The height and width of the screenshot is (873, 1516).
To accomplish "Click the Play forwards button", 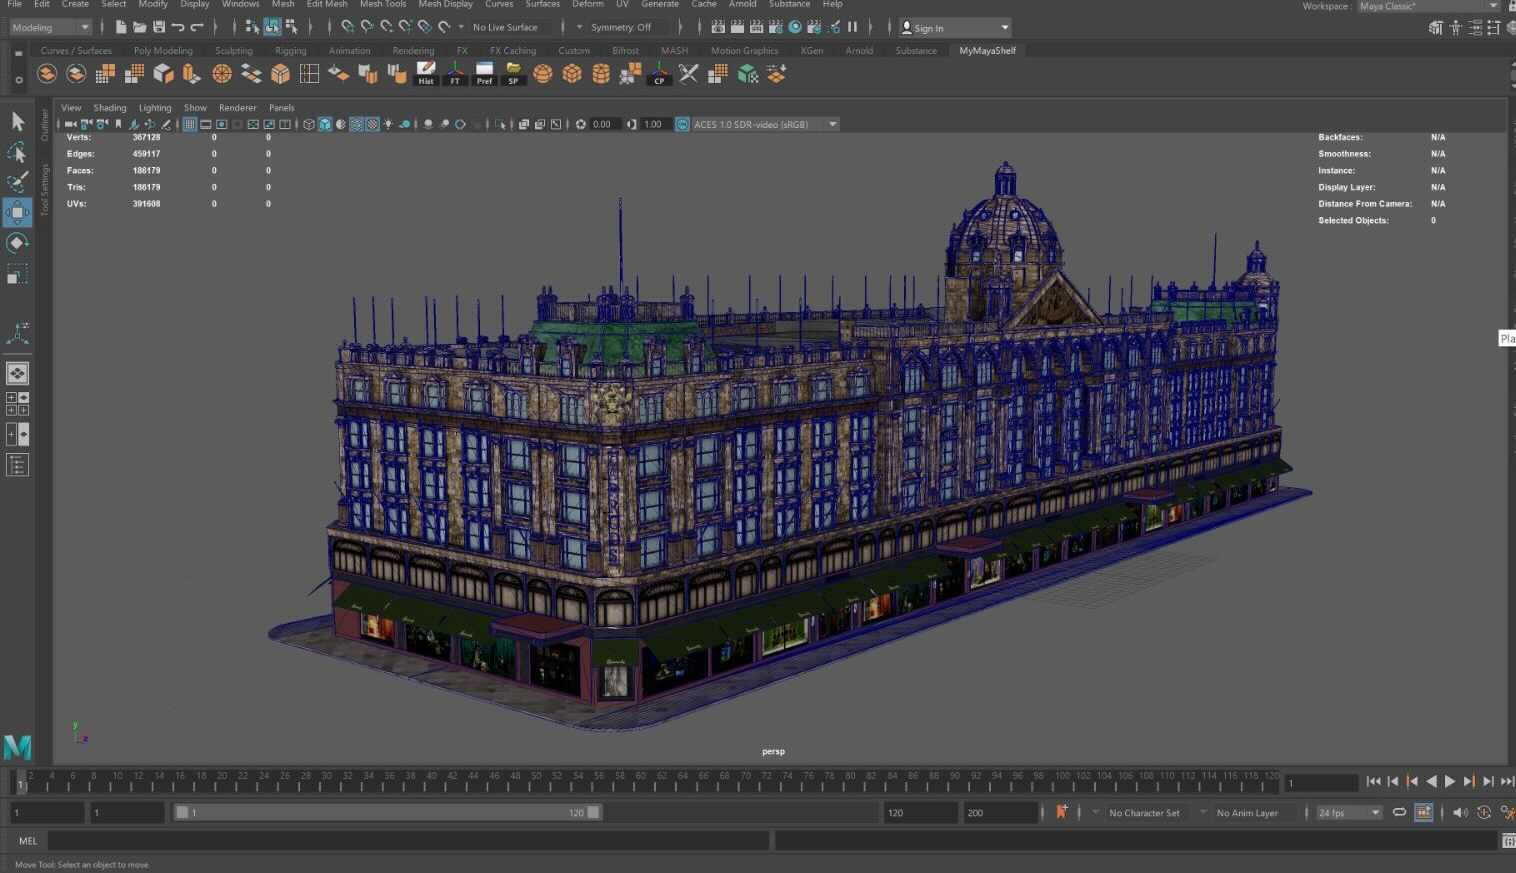I will point(1450,781).
